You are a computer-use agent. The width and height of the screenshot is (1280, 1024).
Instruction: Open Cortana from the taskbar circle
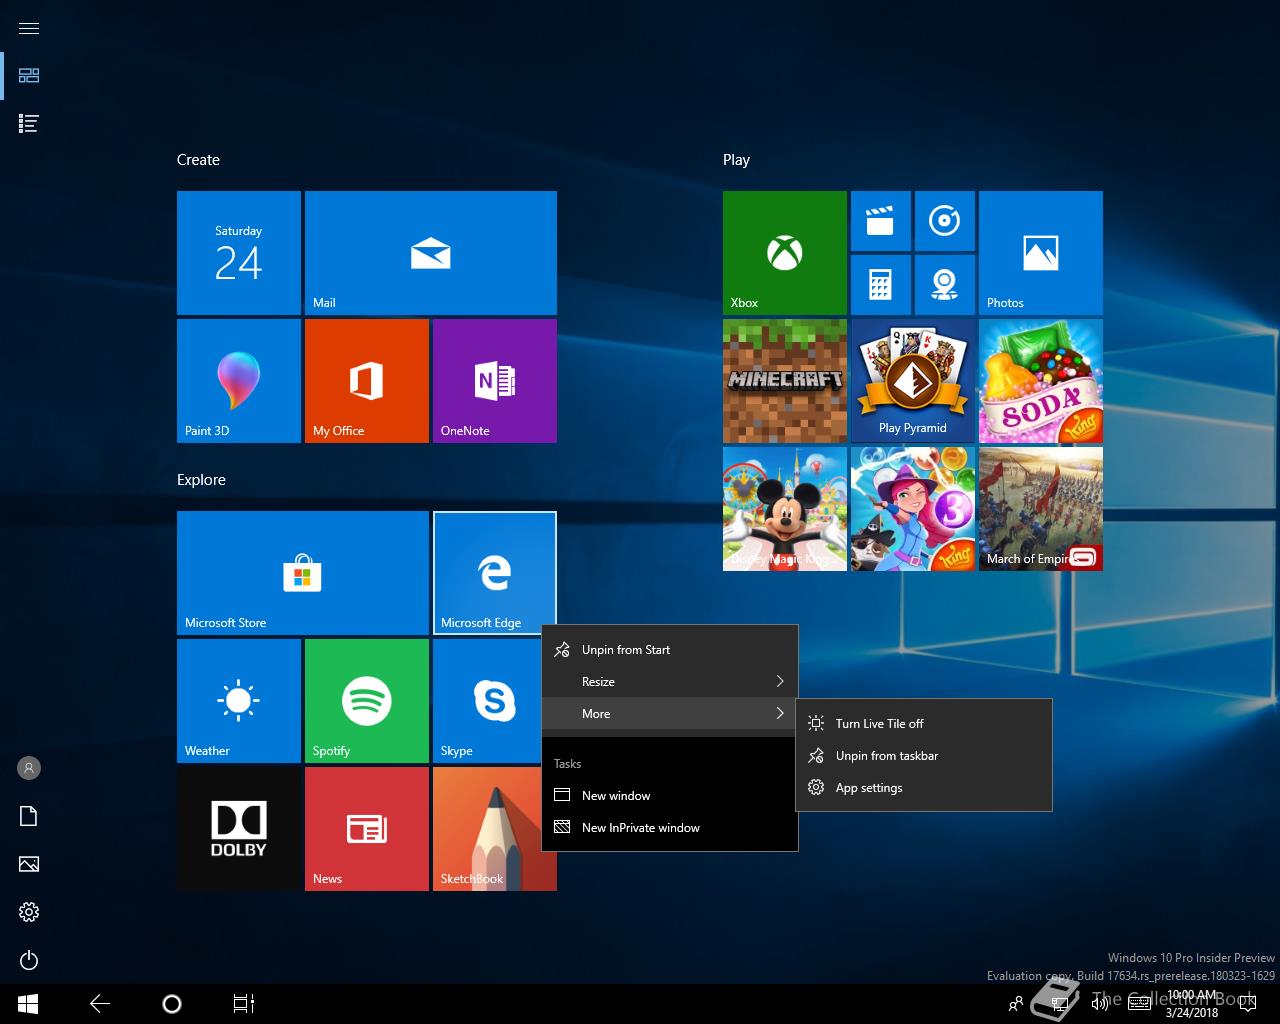(172, 1003)
